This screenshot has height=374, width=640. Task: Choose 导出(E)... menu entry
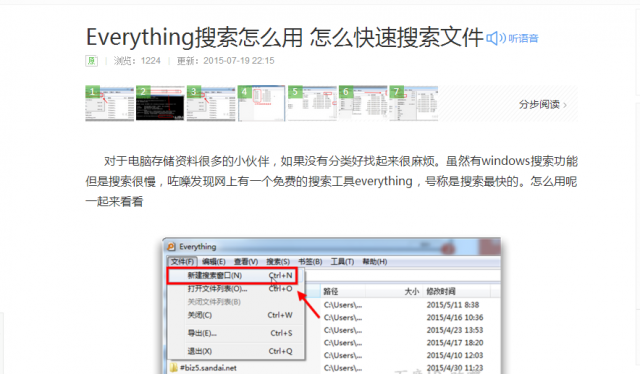tap(237, 333)
